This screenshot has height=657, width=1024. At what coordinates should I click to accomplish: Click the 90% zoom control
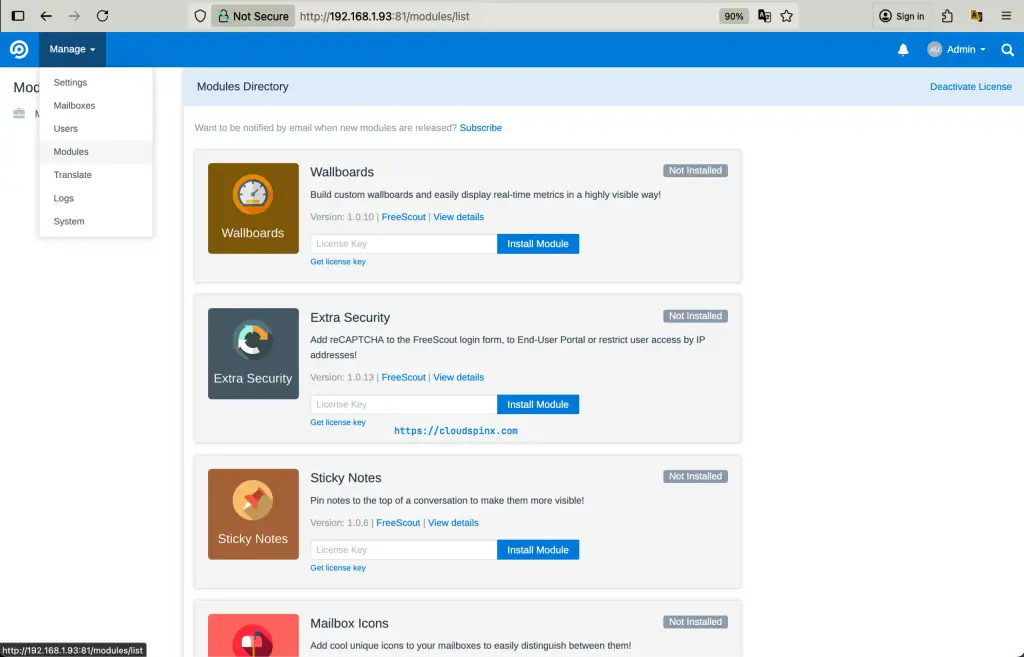(x=733, y=16)
